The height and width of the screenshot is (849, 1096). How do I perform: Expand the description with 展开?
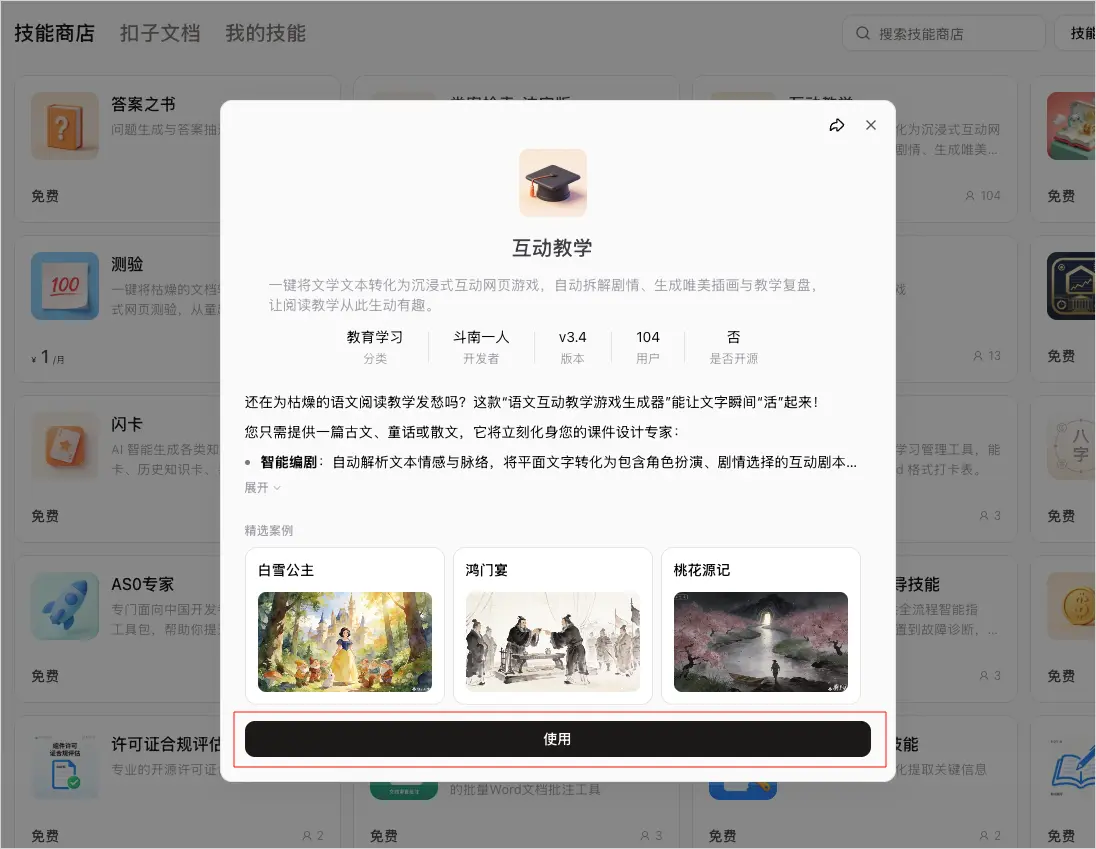click(262, 488)
